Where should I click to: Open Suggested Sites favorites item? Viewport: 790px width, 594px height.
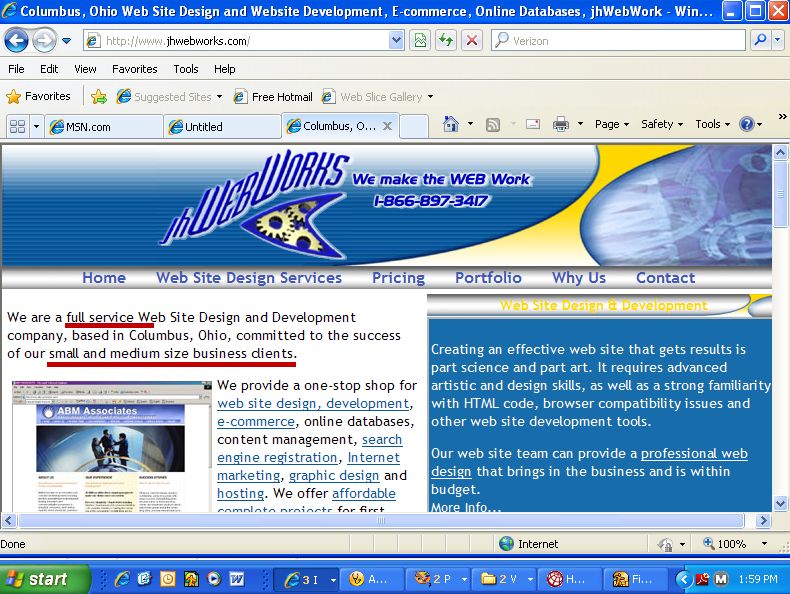[x=169, y=96]
